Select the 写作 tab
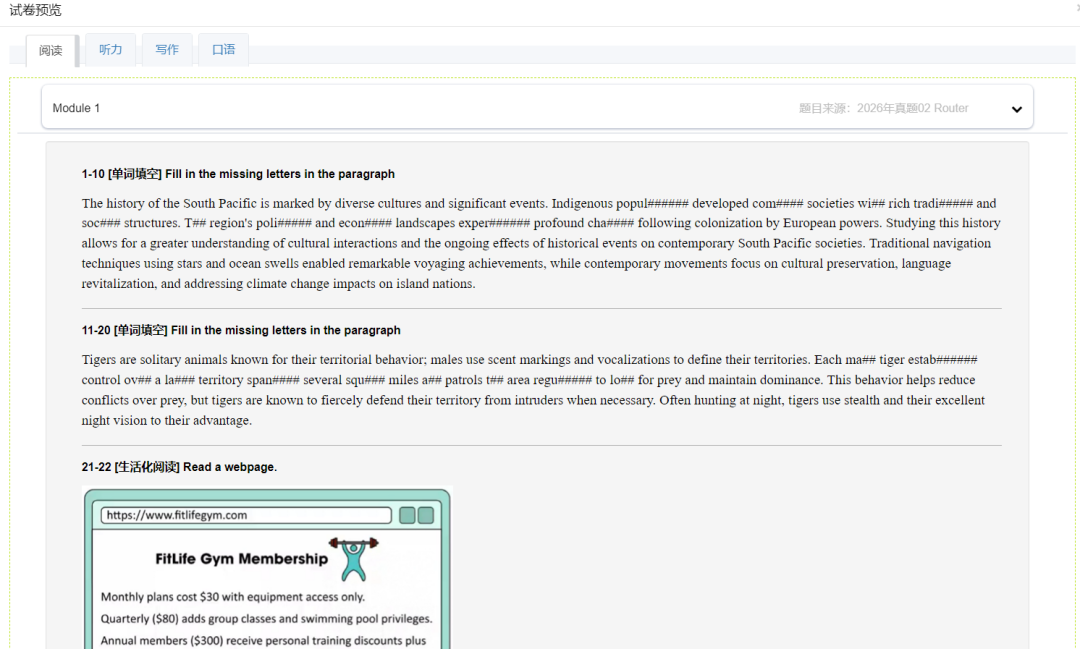 [167, 49]
